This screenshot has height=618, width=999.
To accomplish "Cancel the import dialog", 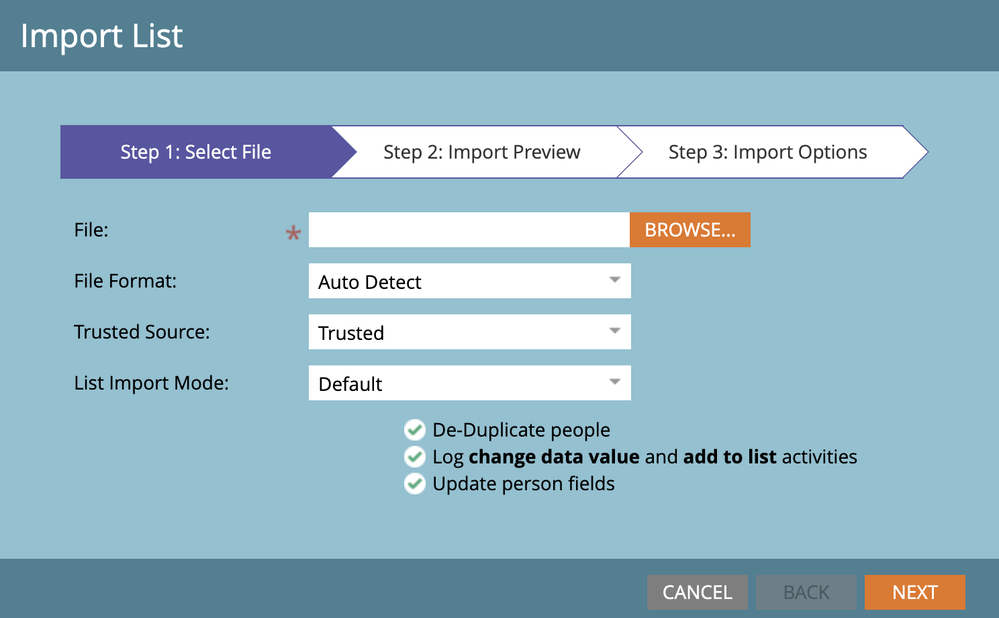I will pos(697,592).
